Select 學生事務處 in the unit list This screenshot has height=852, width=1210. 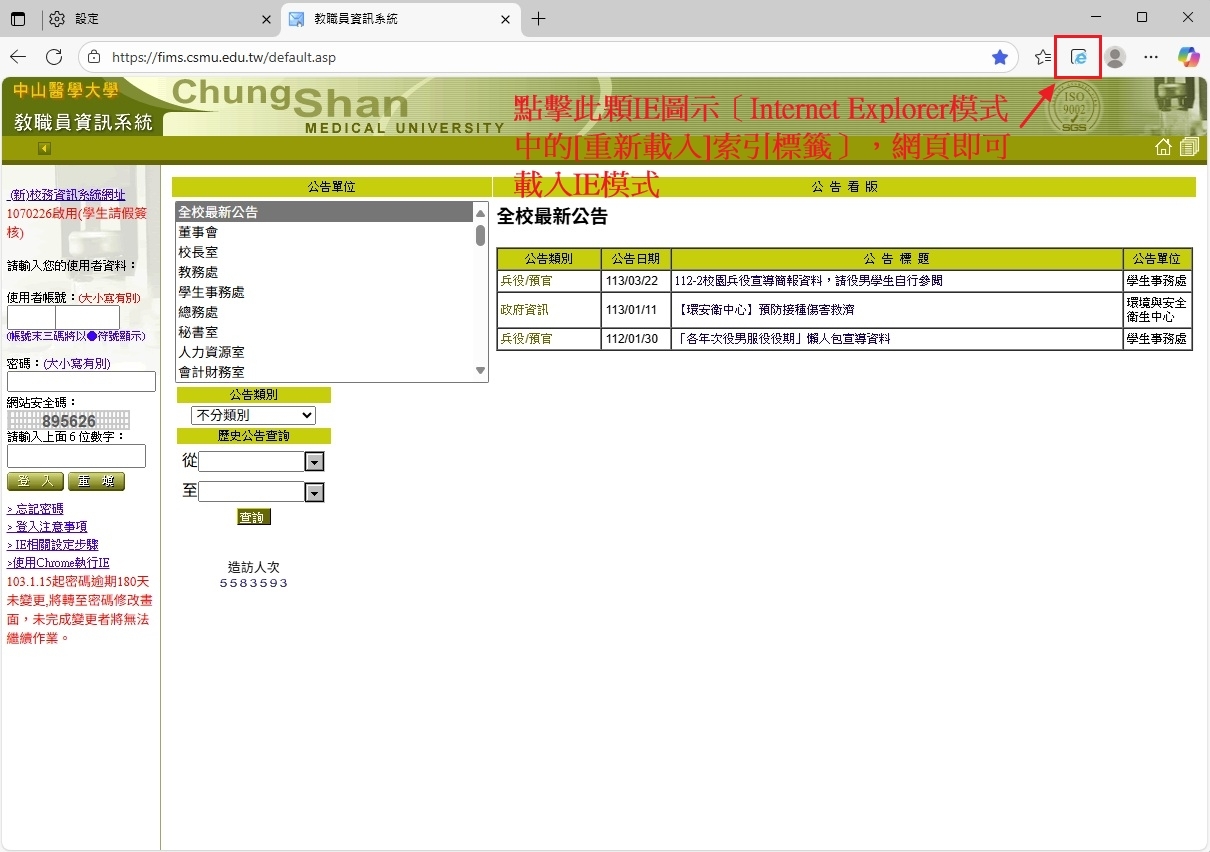point(211,292)
